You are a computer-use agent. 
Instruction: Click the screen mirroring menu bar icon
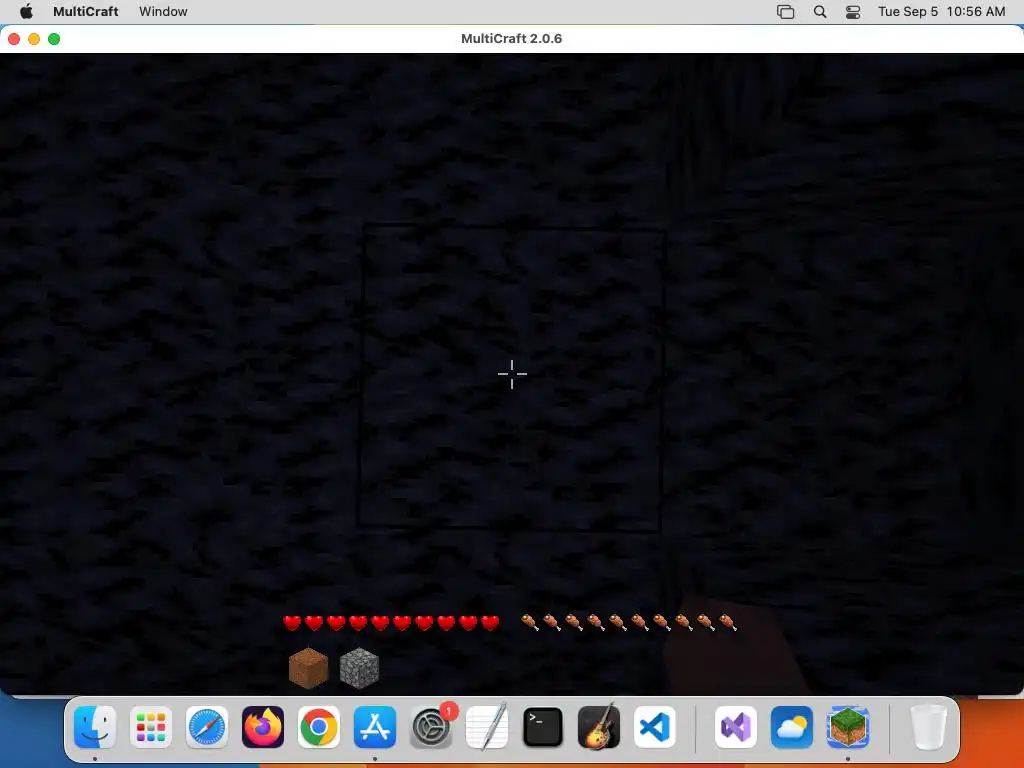click(x=786, y=11)
